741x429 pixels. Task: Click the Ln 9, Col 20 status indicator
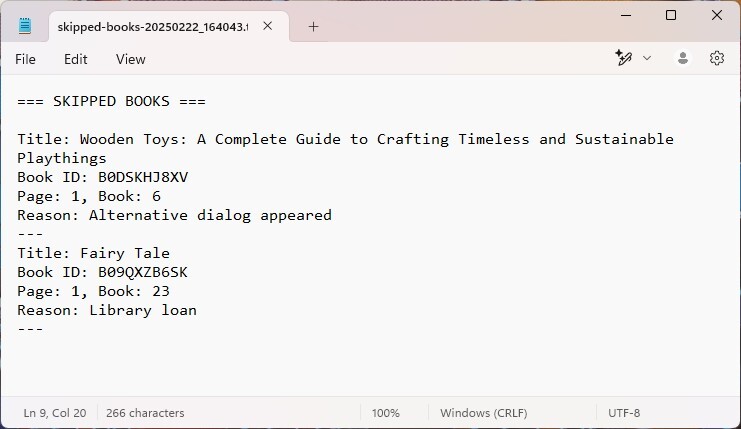click(55, 413)
